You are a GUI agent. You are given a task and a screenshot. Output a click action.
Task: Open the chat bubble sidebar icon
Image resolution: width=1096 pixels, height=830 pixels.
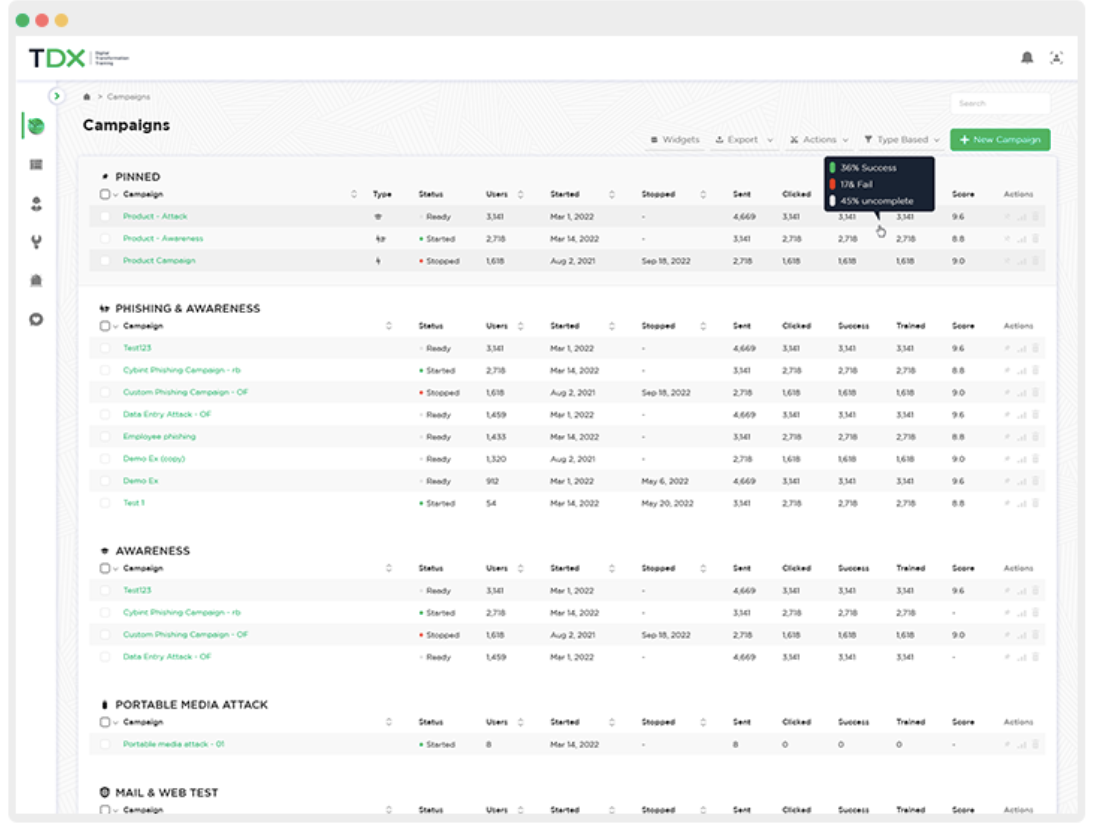click(x=36, y=320)
